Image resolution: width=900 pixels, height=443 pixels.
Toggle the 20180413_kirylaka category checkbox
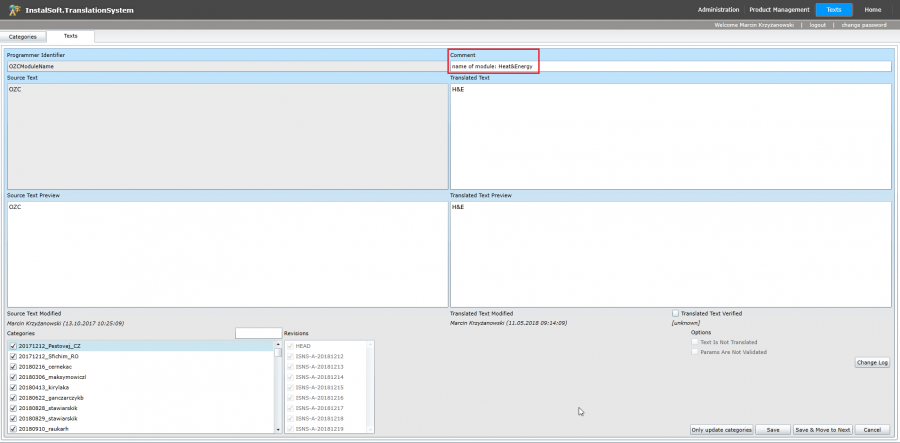(13, 387)
